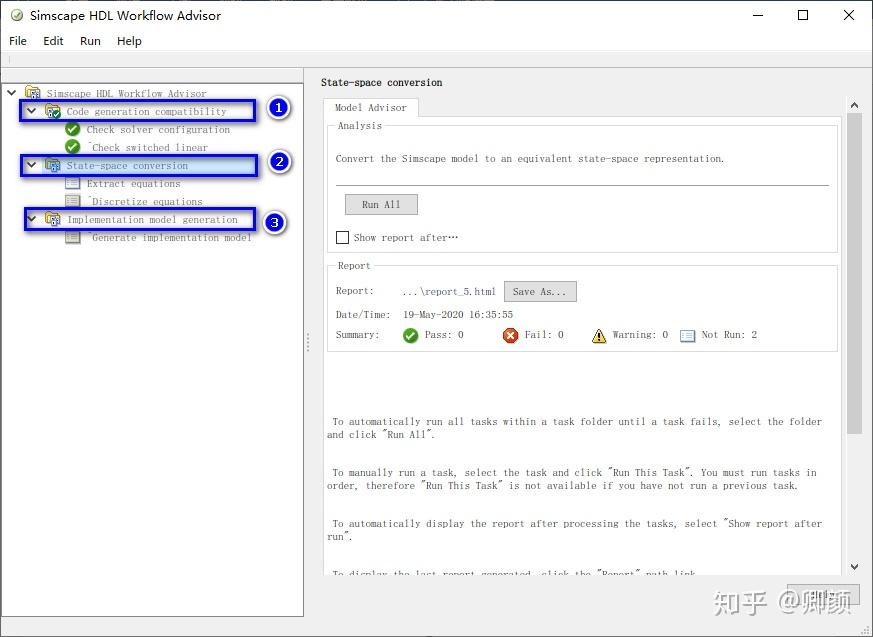Select the Implementation model generation tree row

(153, 219)
